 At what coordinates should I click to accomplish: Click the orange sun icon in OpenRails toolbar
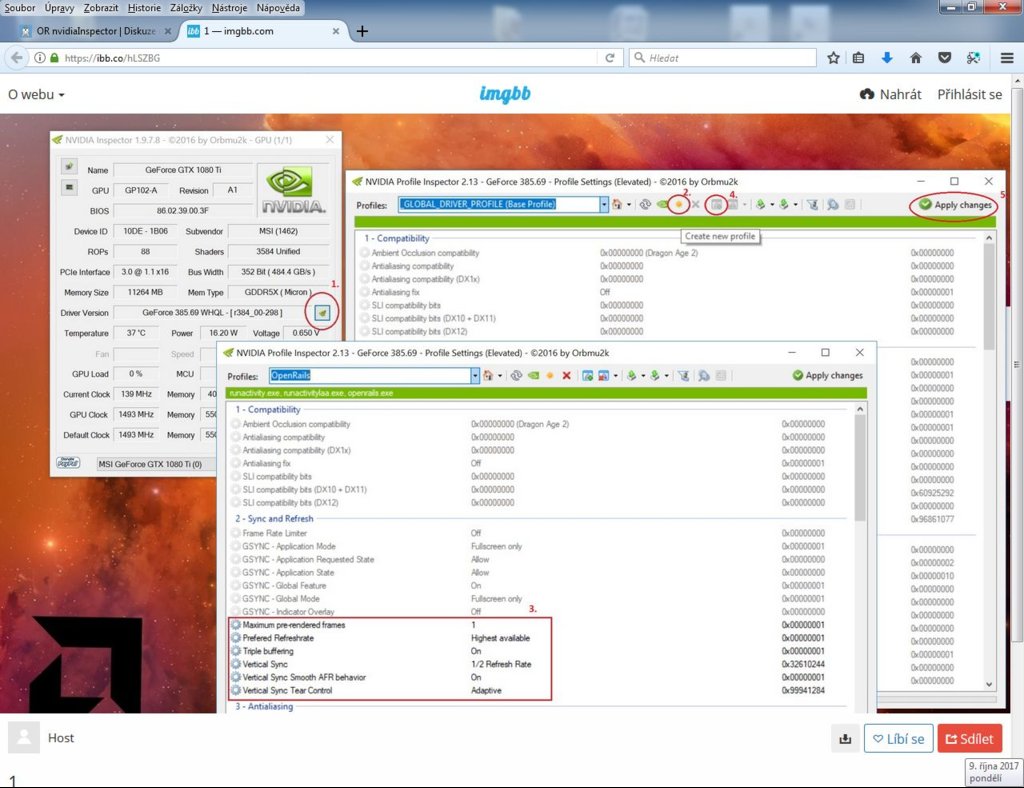pyautogui.click(x=550, y=375)
